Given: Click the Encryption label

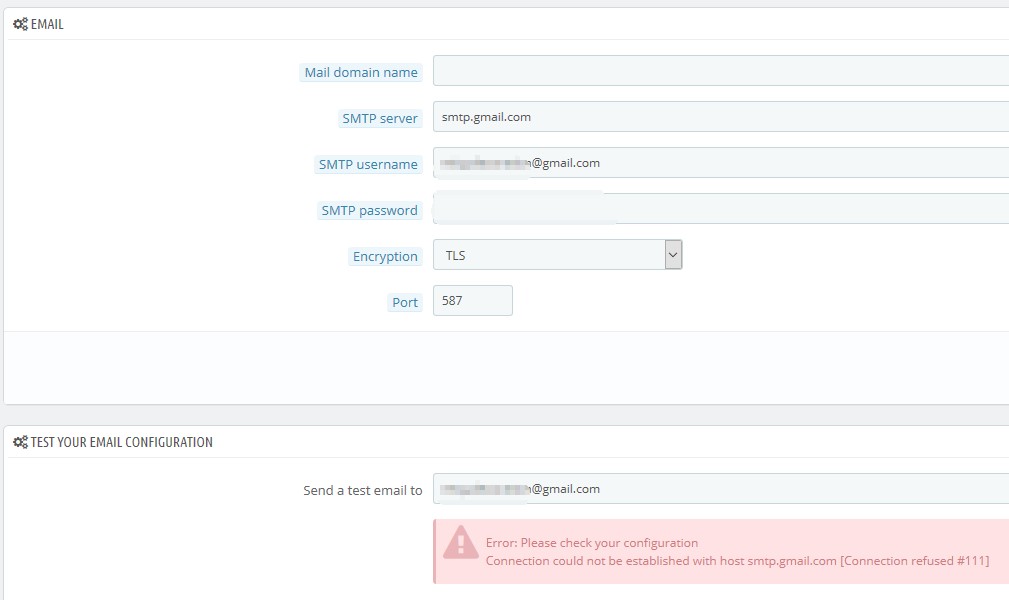Looking at the screenshot, I should coord(385,256).
